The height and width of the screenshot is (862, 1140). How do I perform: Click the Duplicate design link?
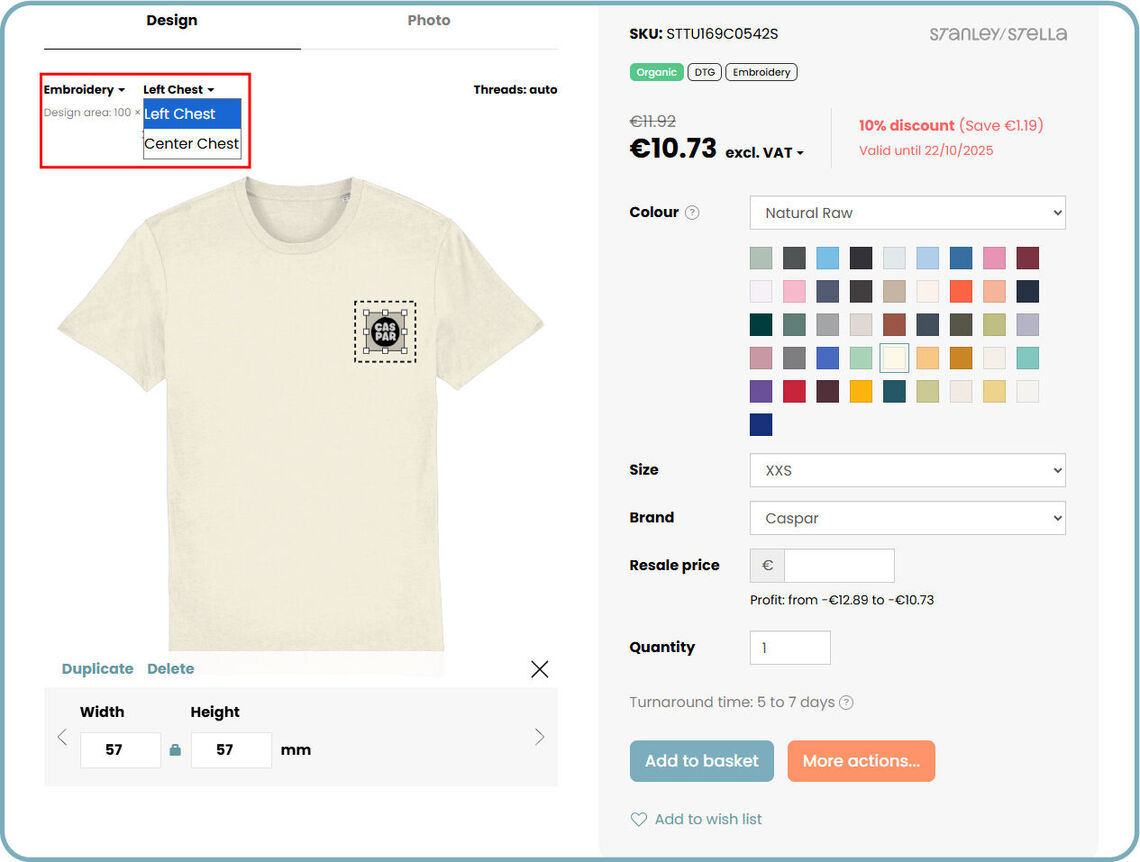point(97,669)
